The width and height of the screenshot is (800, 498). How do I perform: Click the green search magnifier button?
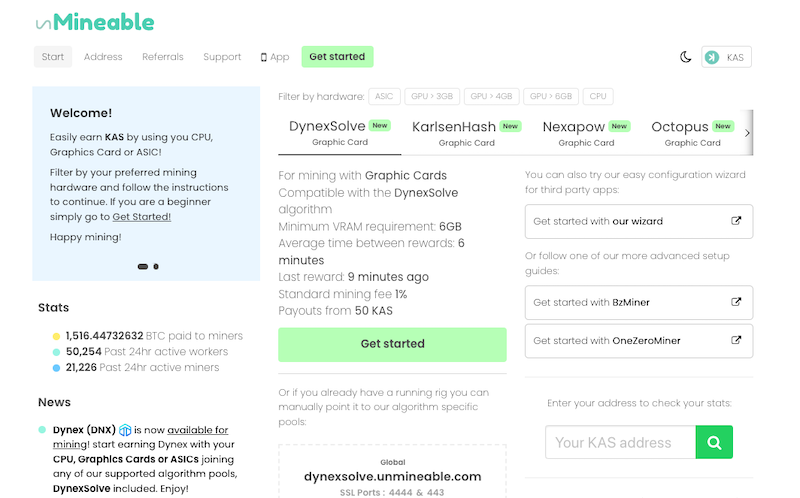point(714,442)
